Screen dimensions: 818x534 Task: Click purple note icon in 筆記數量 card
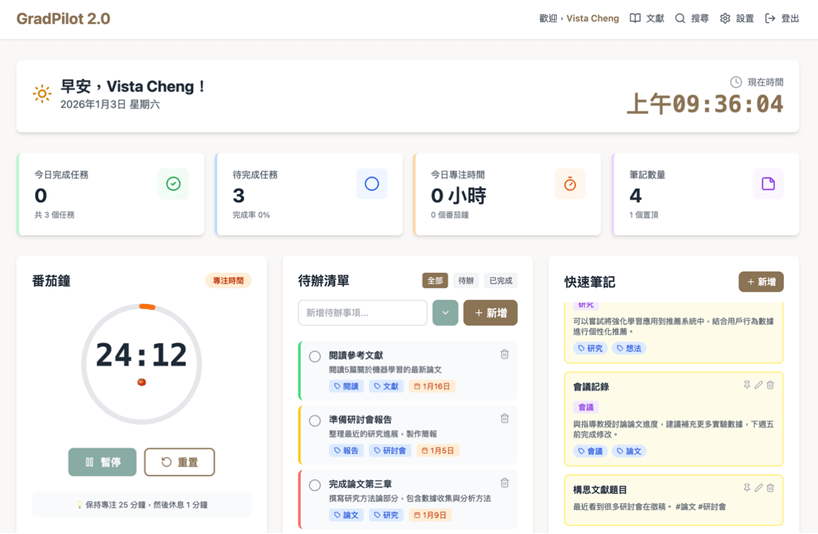(x=768, y=184)
